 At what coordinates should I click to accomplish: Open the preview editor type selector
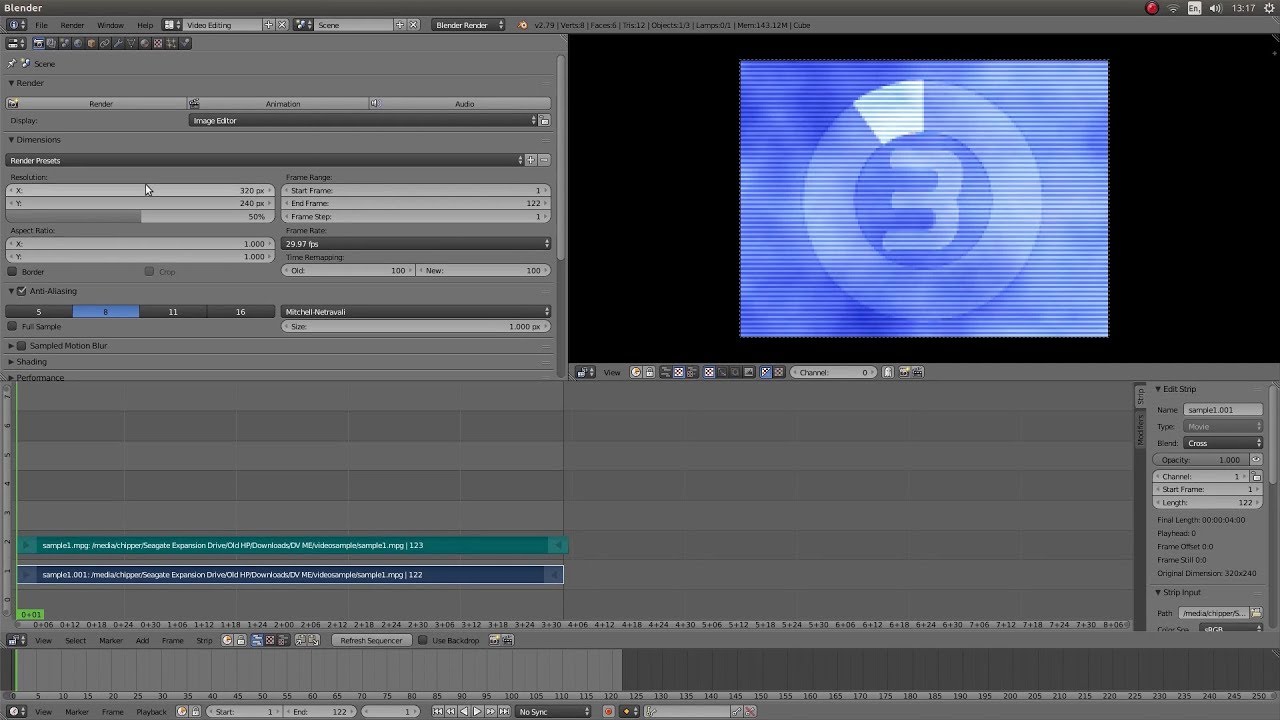tap(585, 372)
